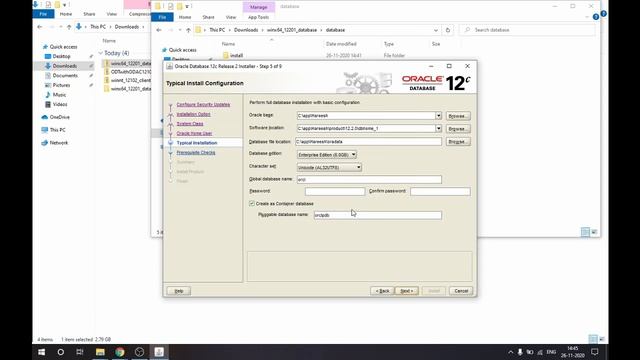Select Desktop in the Downloads window sidebar
The image size is (640, 360).
point(61,56)
